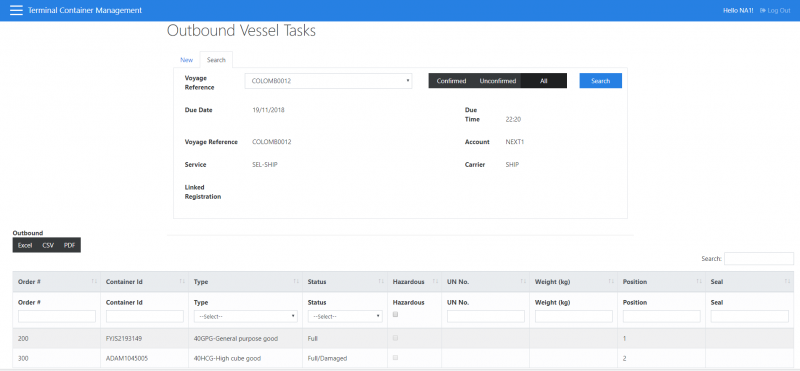The height and width of the screenshot is (371, 800).
Task: Switch to the Search tab
Action: (x=216, y=60)
